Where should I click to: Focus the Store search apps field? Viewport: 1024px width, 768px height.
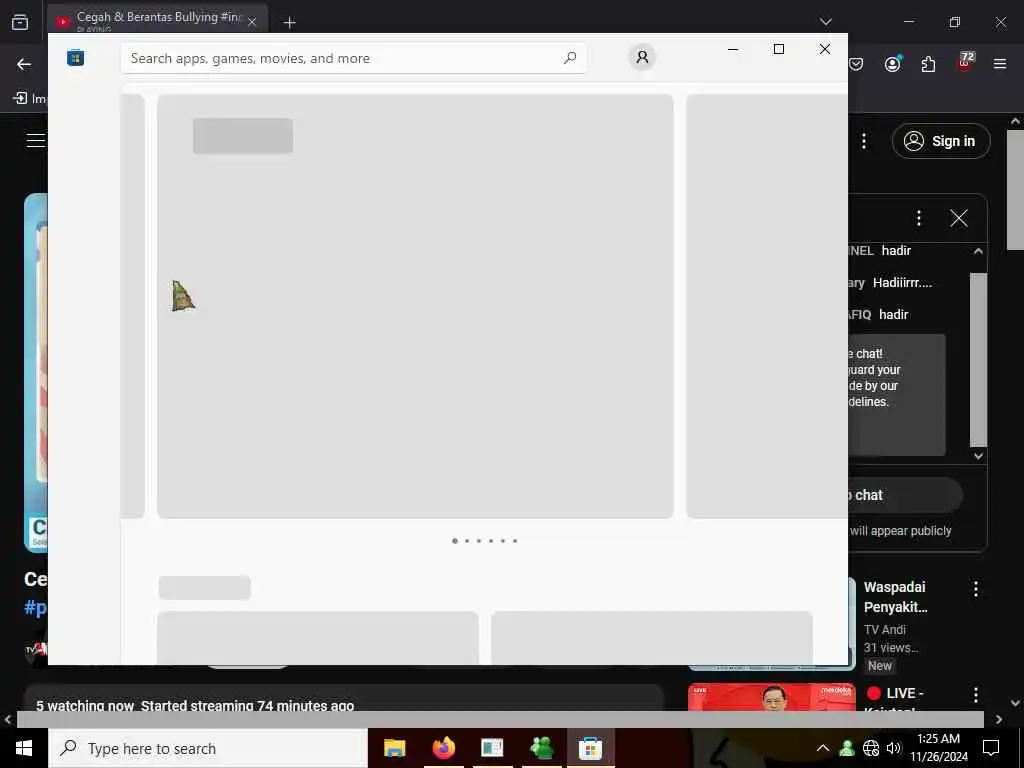[353, 58]
